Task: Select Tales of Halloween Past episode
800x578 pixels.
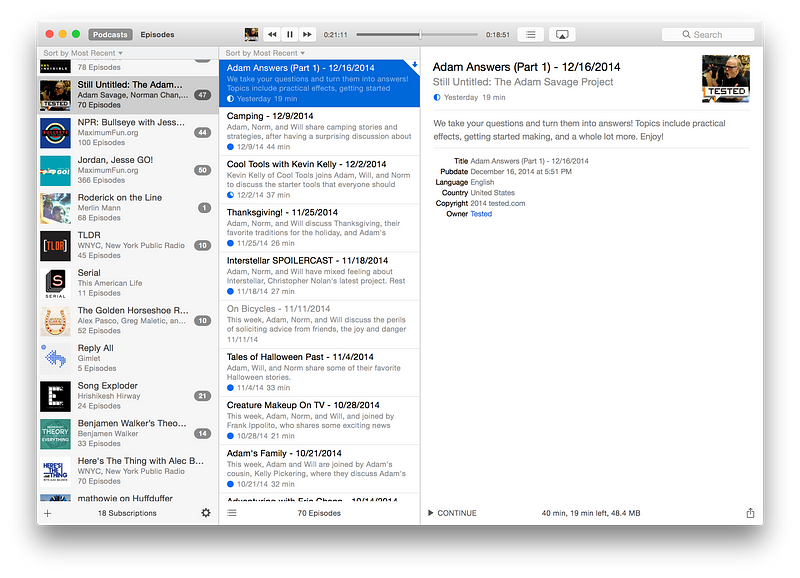Action: click(x=319, y=372)
